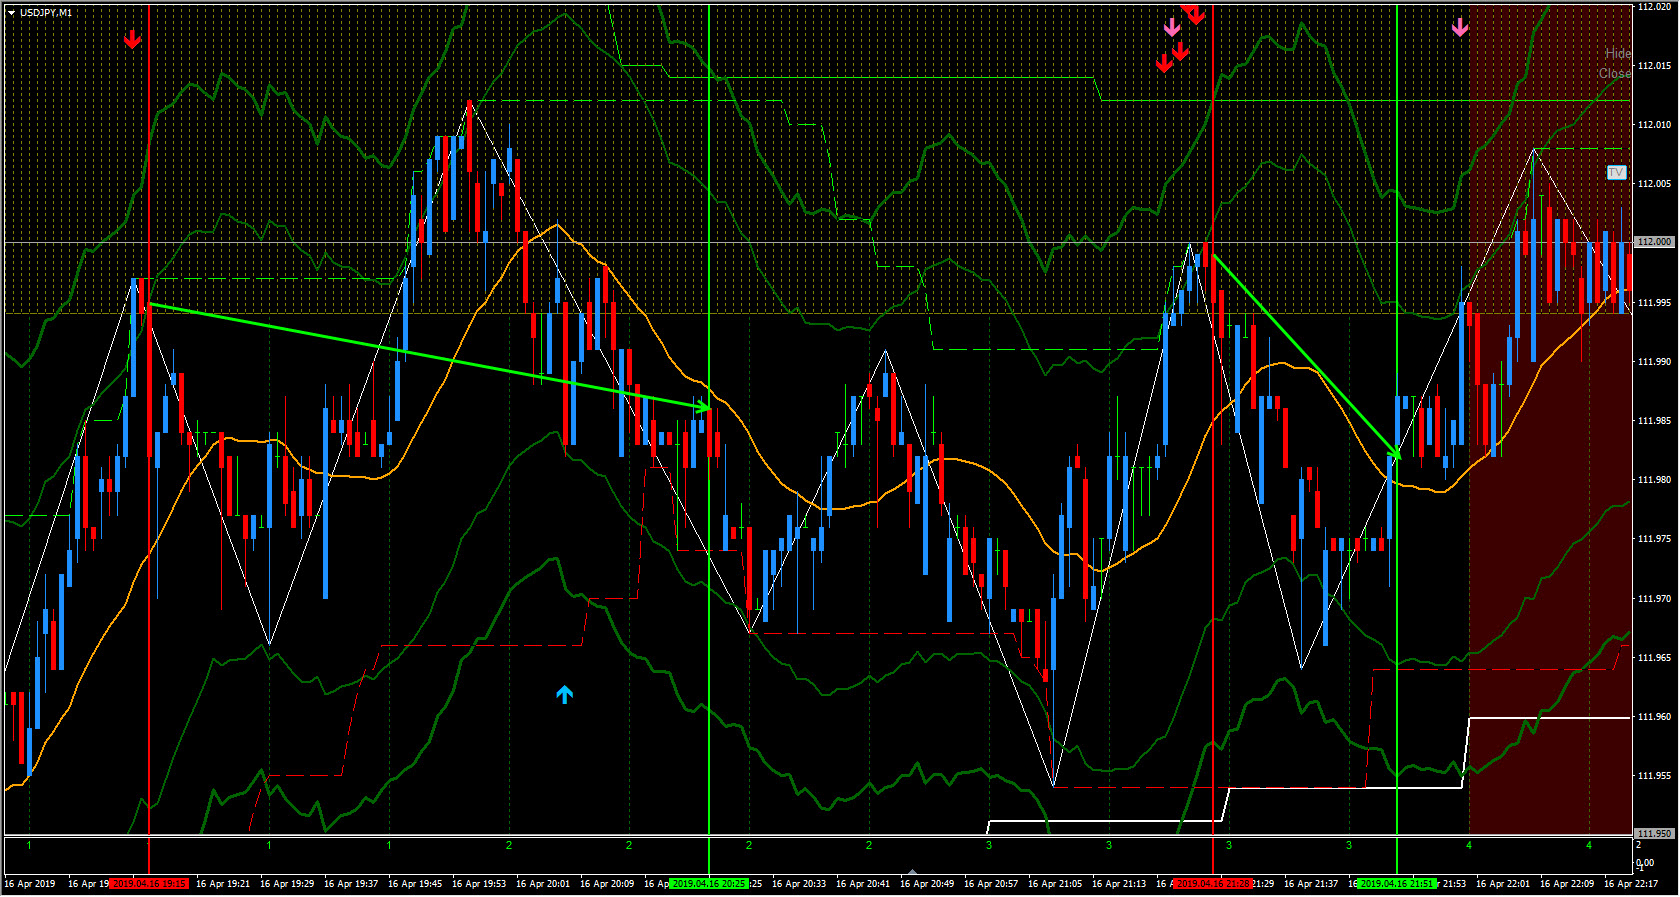Screen dimensions: 1680x897
Task: Click the 111.990 price scale value
Action: tap(1654, 362)
